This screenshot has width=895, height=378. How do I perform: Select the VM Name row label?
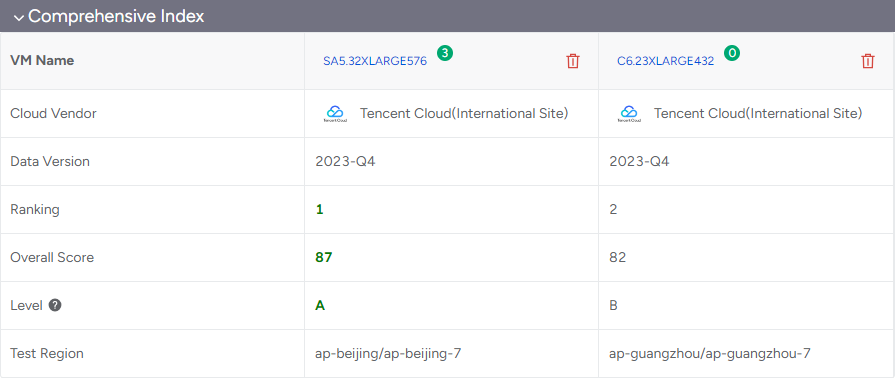pyautogui.click(x=42, y=61)
